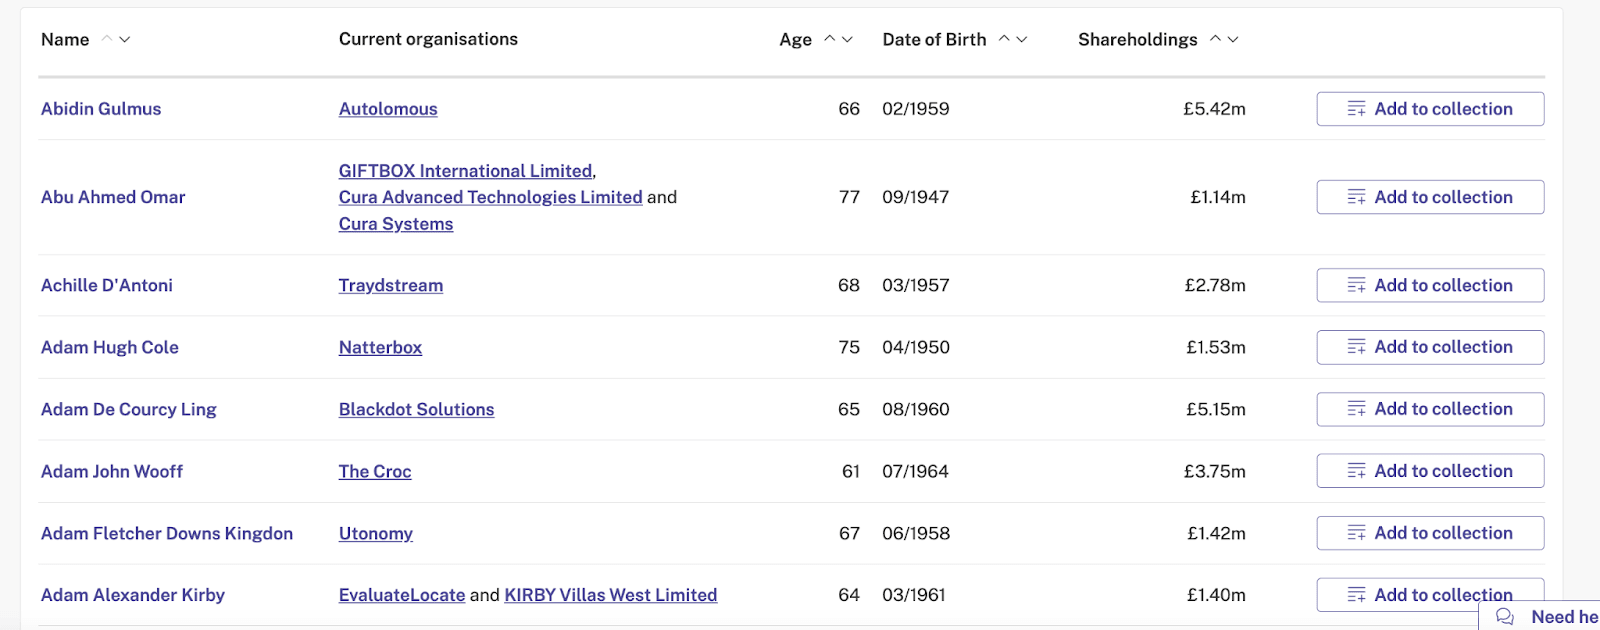
Task: Open Cura Advanced Technologies Limited link
Action: (x=490, y=197)
